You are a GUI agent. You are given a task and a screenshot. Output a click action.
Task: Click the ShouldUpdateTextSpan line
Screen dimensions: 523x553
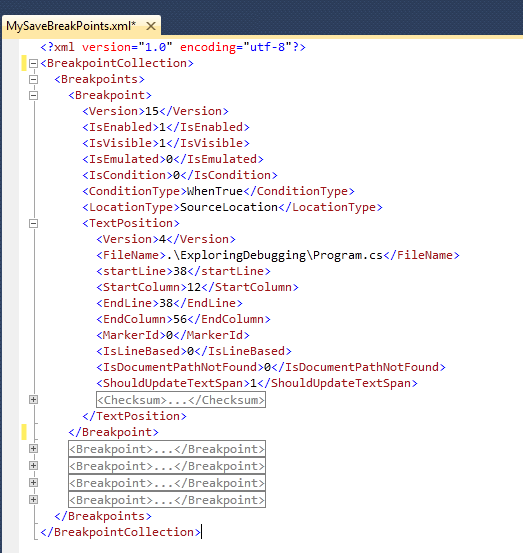click(x=257, y=383)
